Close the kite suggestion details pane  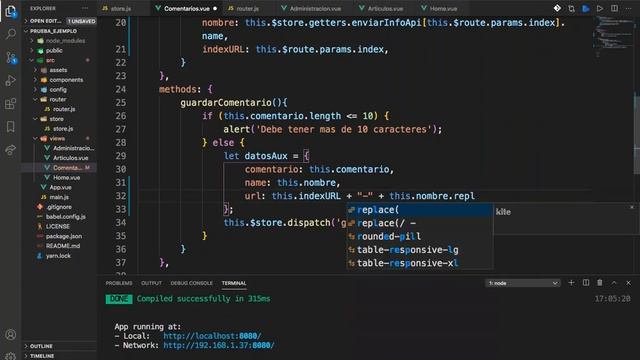coord(632,207)
